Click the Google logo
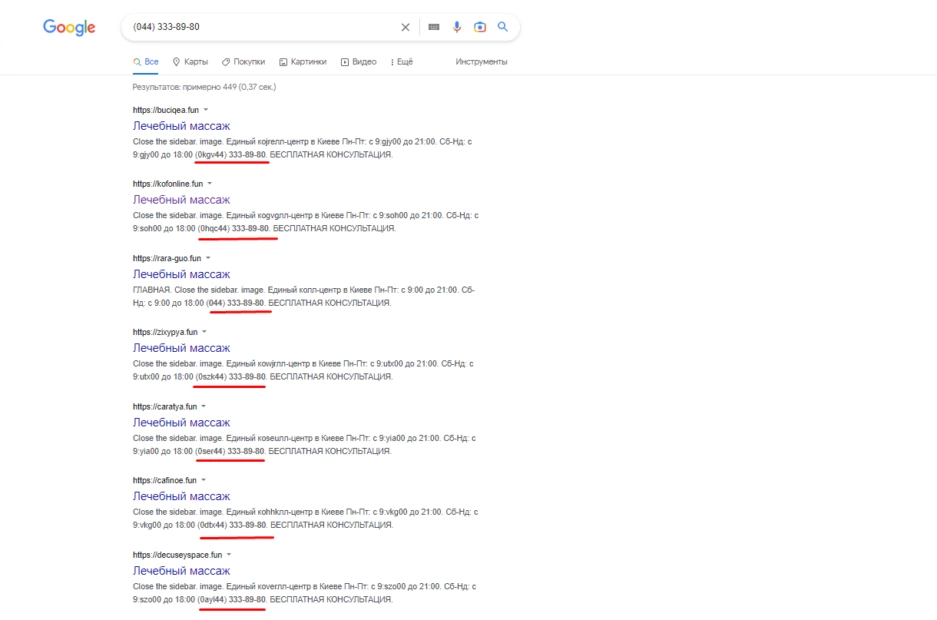This screenshot has height=620, width=937. pyautogui.click(x=69, y=27)
